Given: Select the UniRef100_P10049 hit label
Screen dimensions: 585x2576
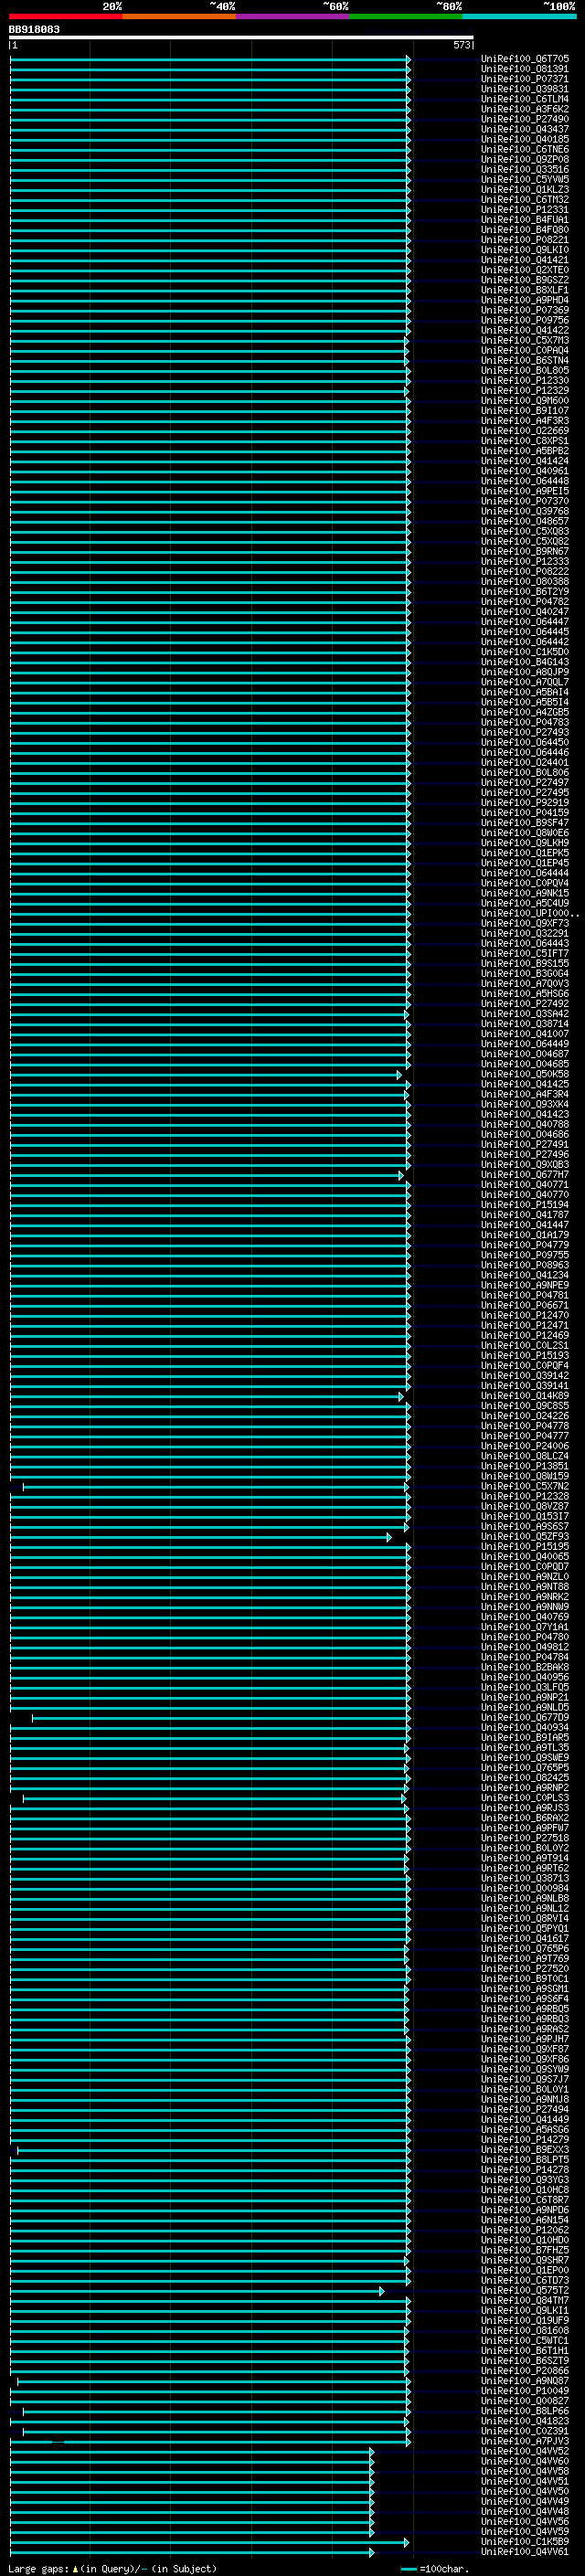Looking at the screenshot, I should [525, 2390].
